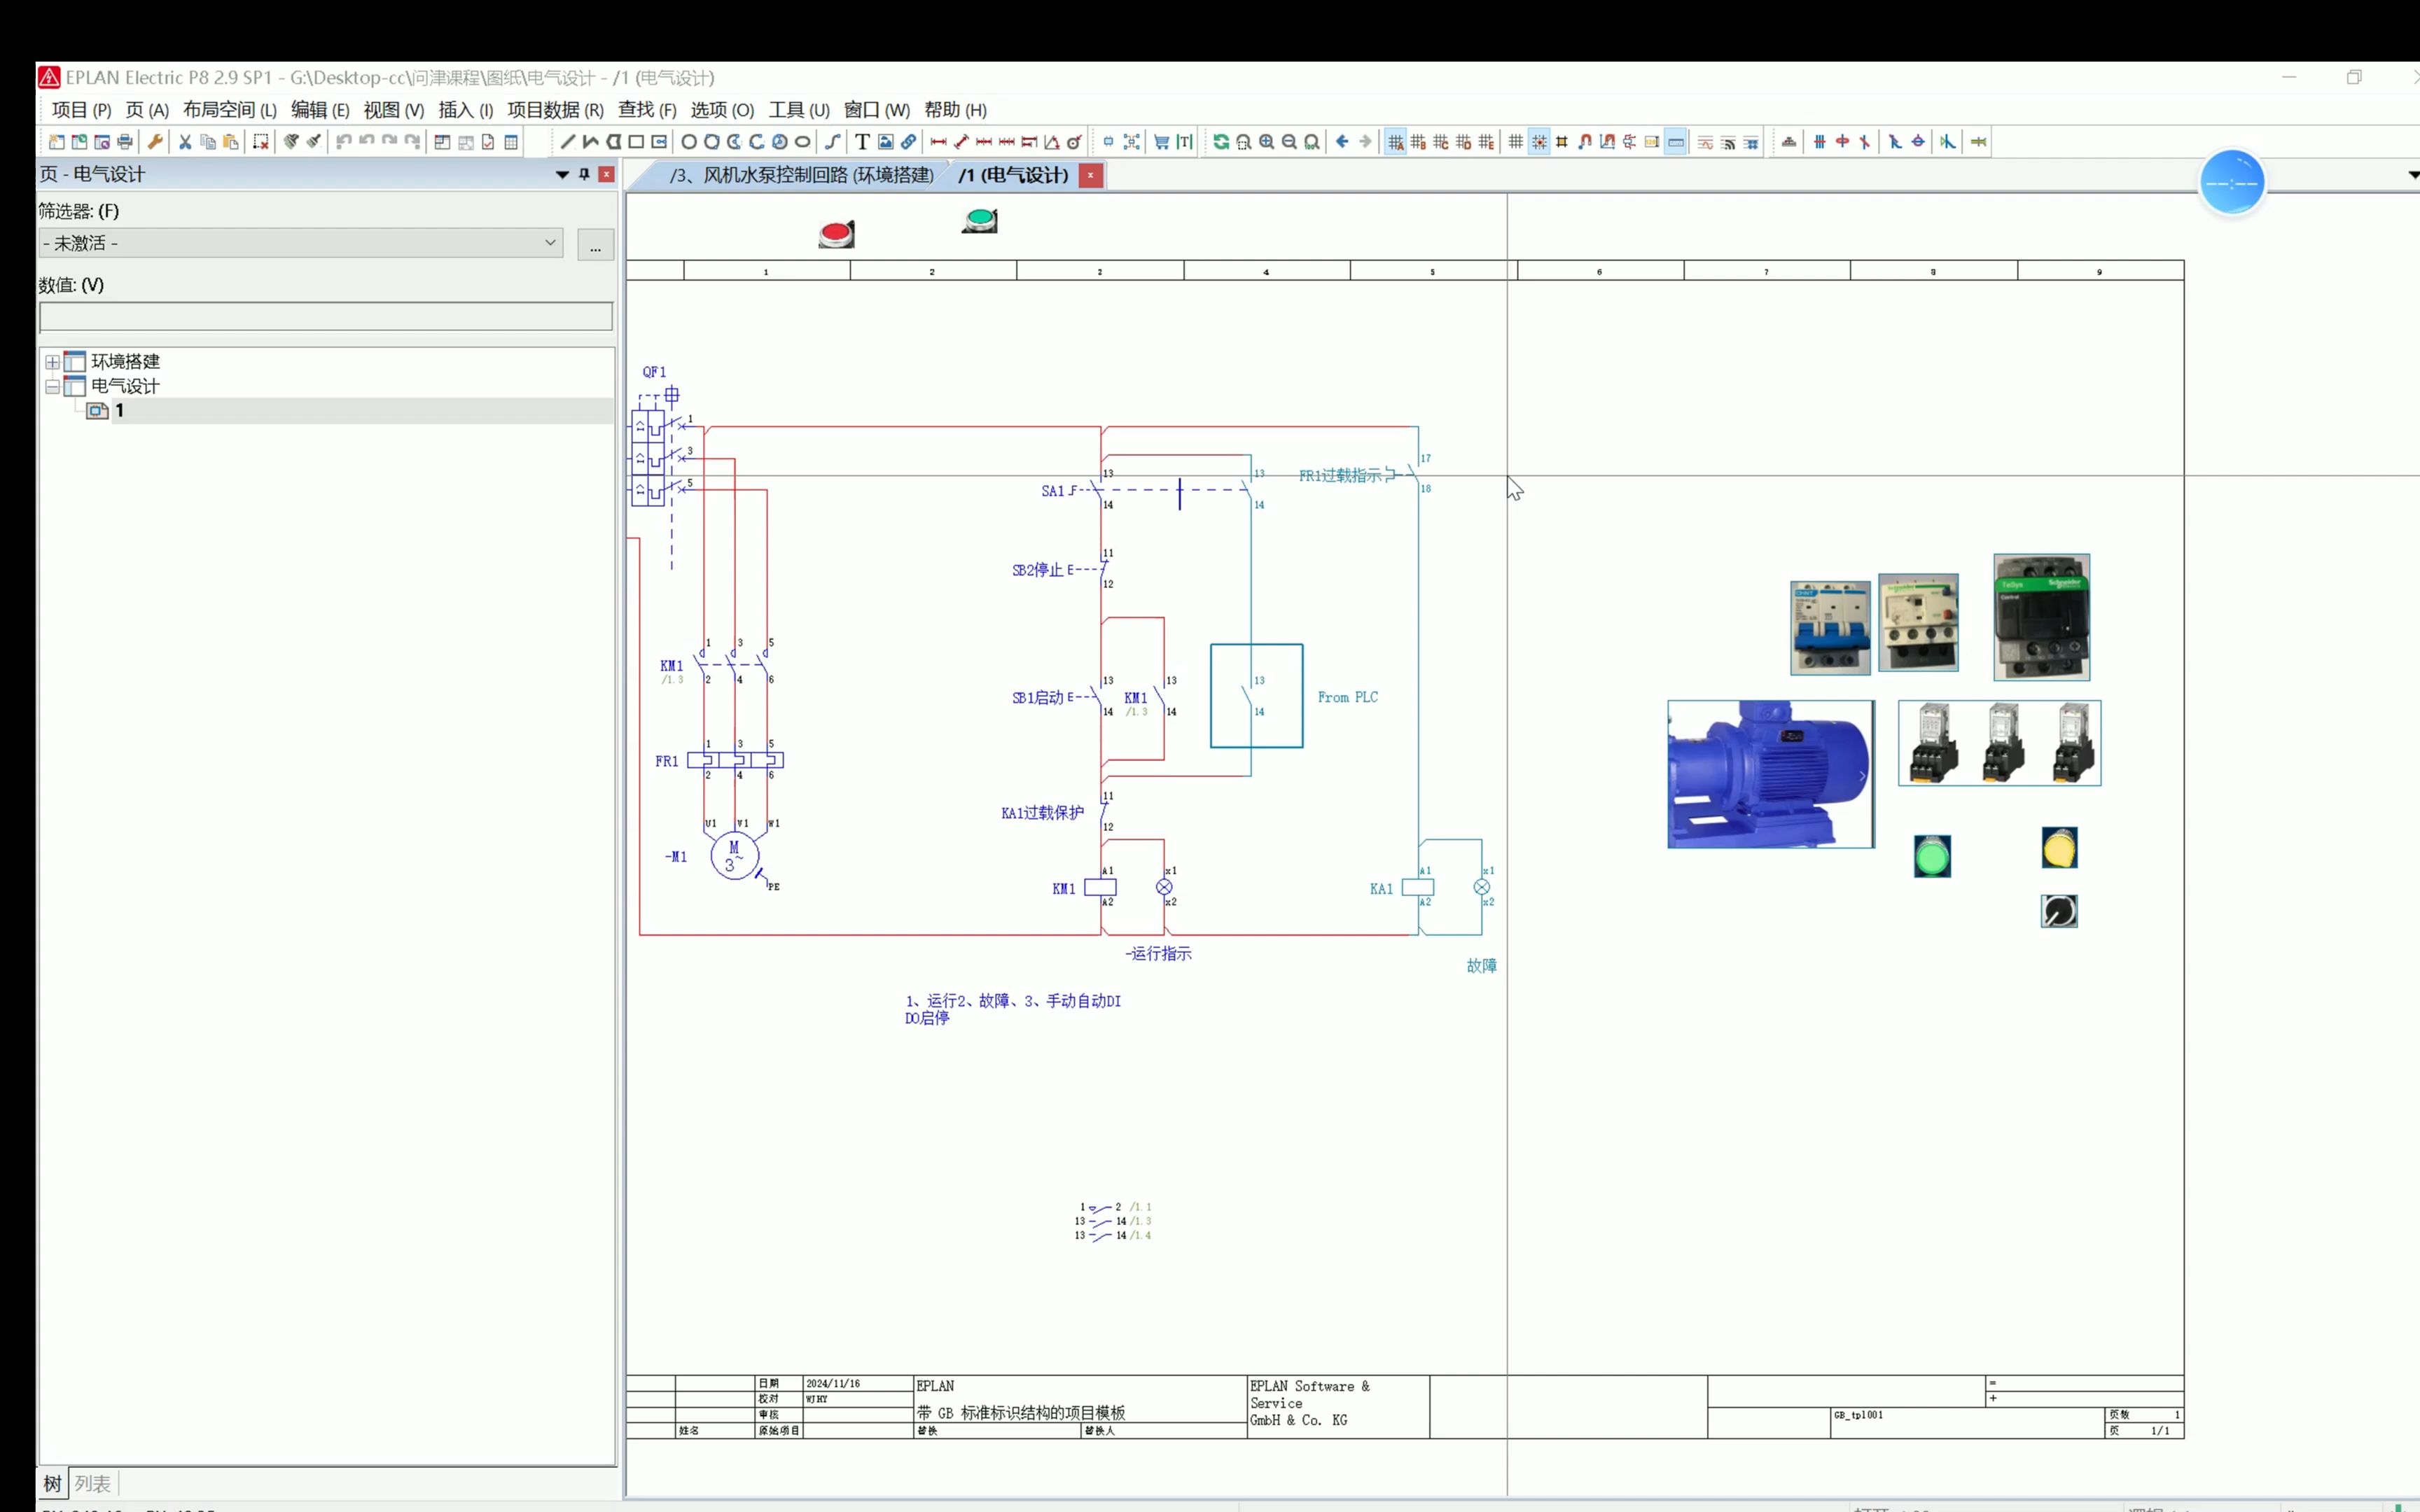Toggle grid display on or off
The height and width of the screenshot is (1512, 2420).
point(1516,142)
